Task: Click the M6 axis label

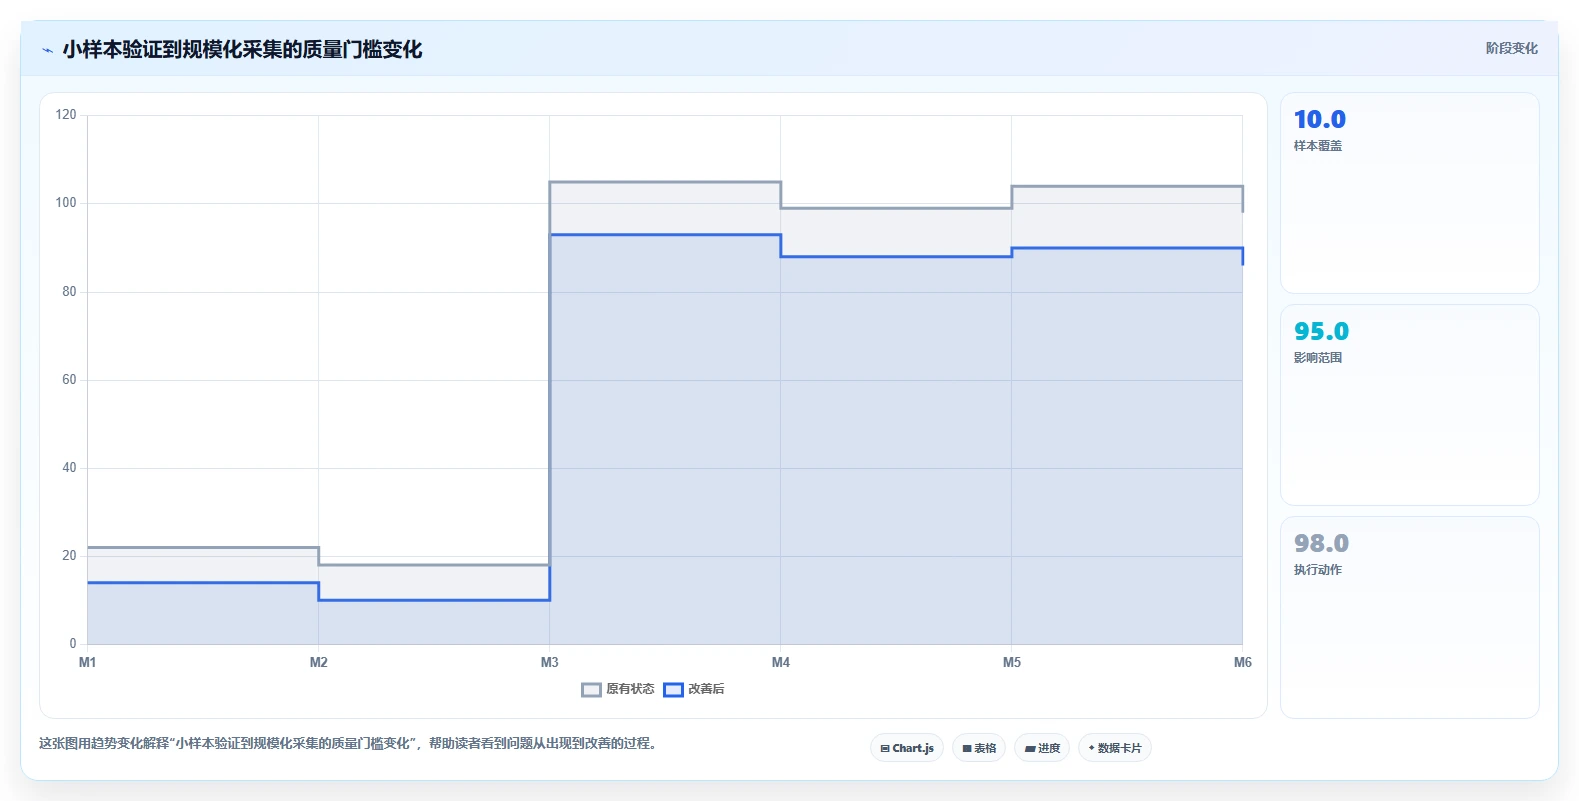Action: pos(1242,662)
